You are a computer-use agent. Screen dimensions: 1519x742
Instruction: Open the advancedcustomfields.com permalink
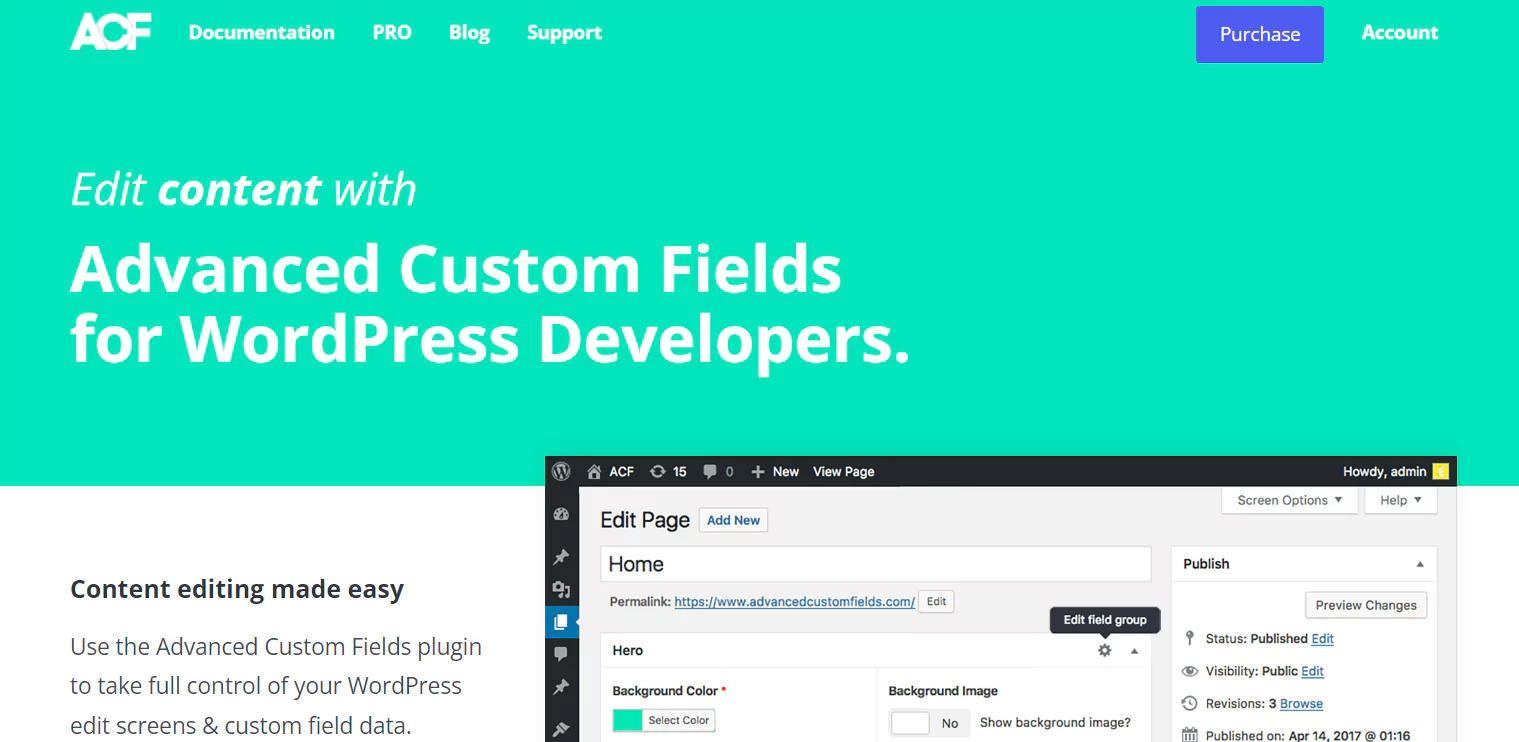coord(794,602)
